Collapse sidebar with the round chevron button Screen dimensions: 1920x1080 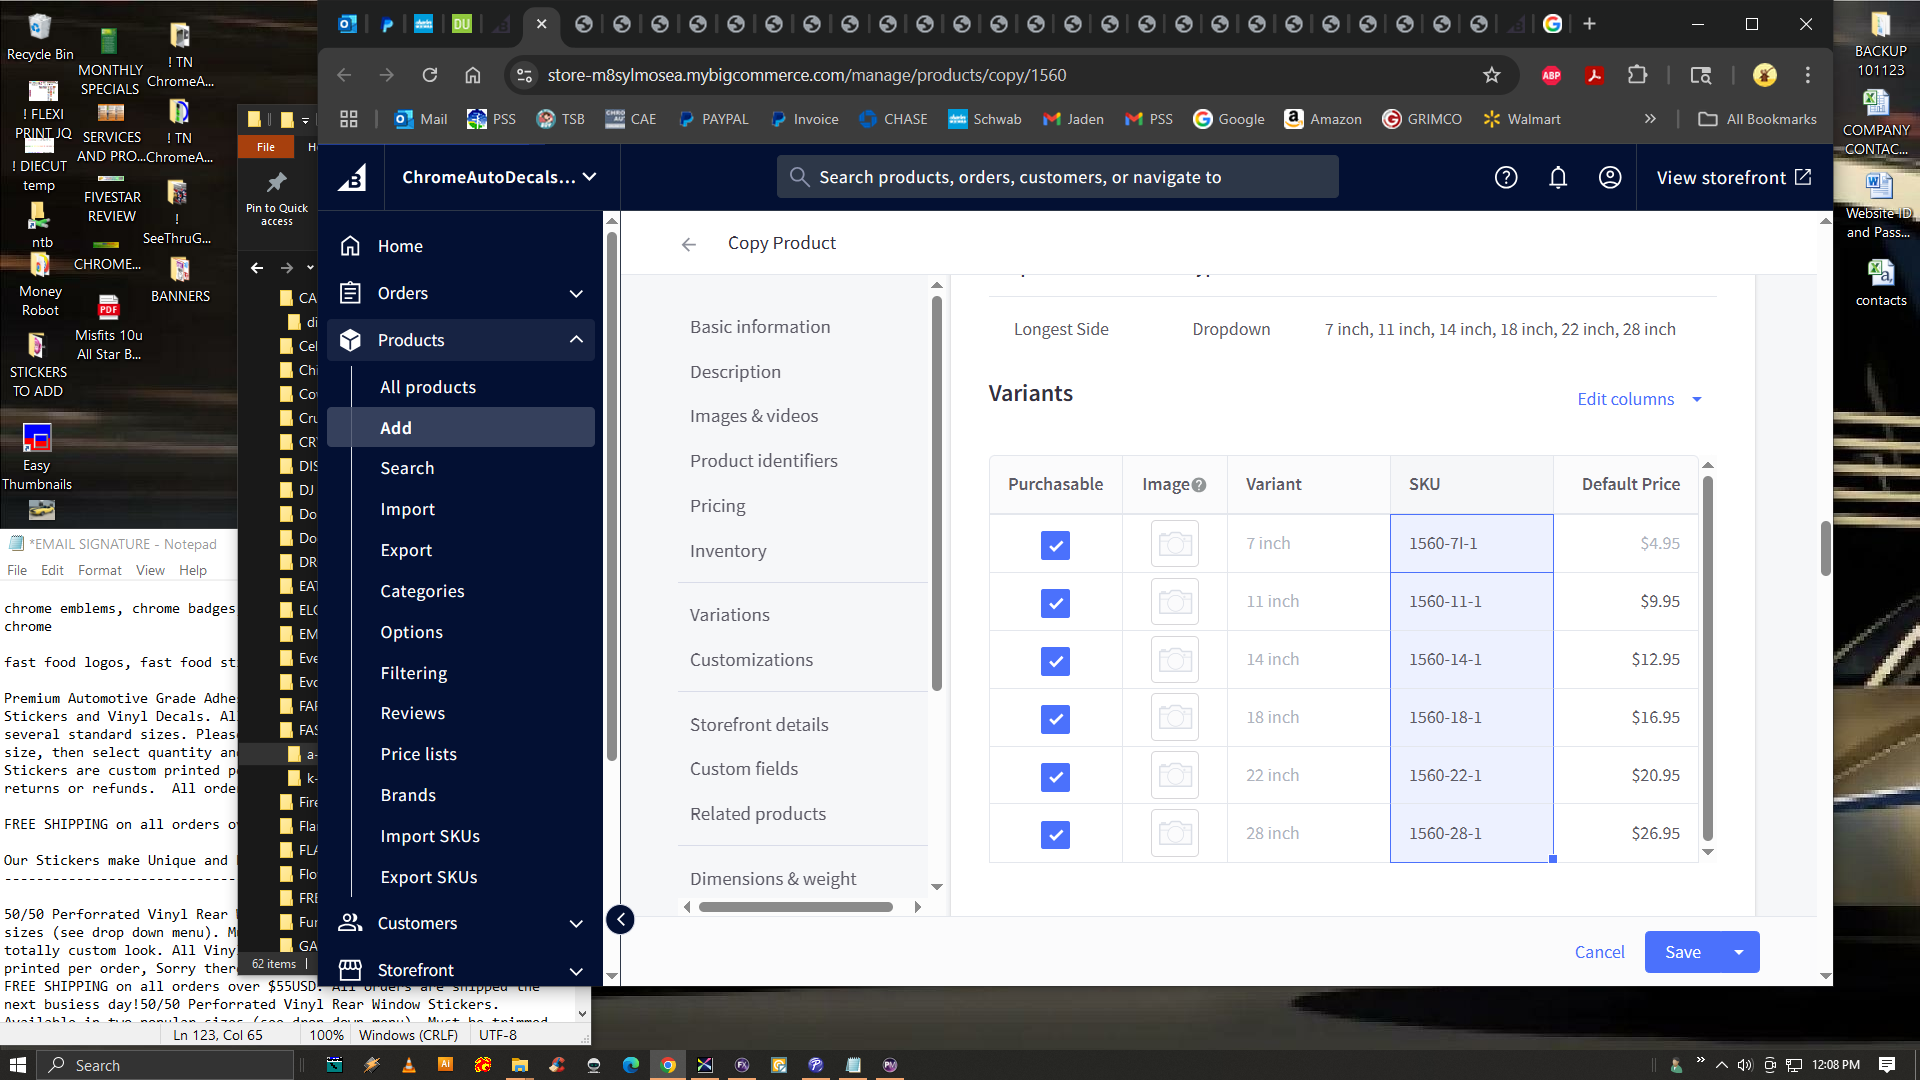[x=620, y=919]
